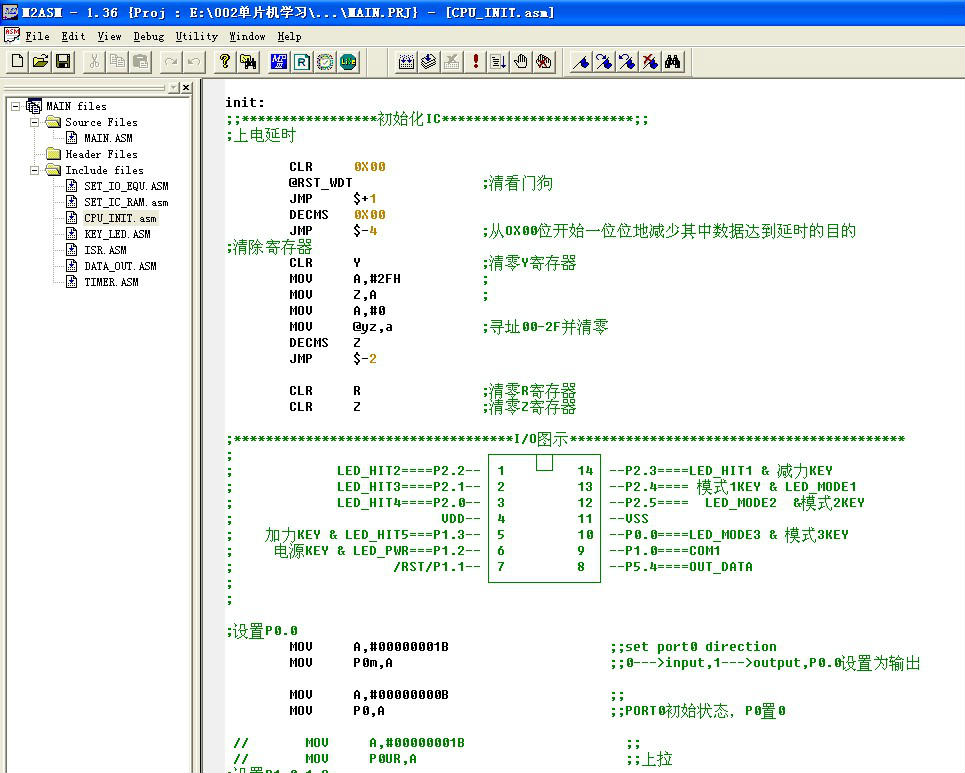Image resolution: width=965 pixels, height=773 pixels.
Task: Open the Window menu
Action: coord(247,36)
